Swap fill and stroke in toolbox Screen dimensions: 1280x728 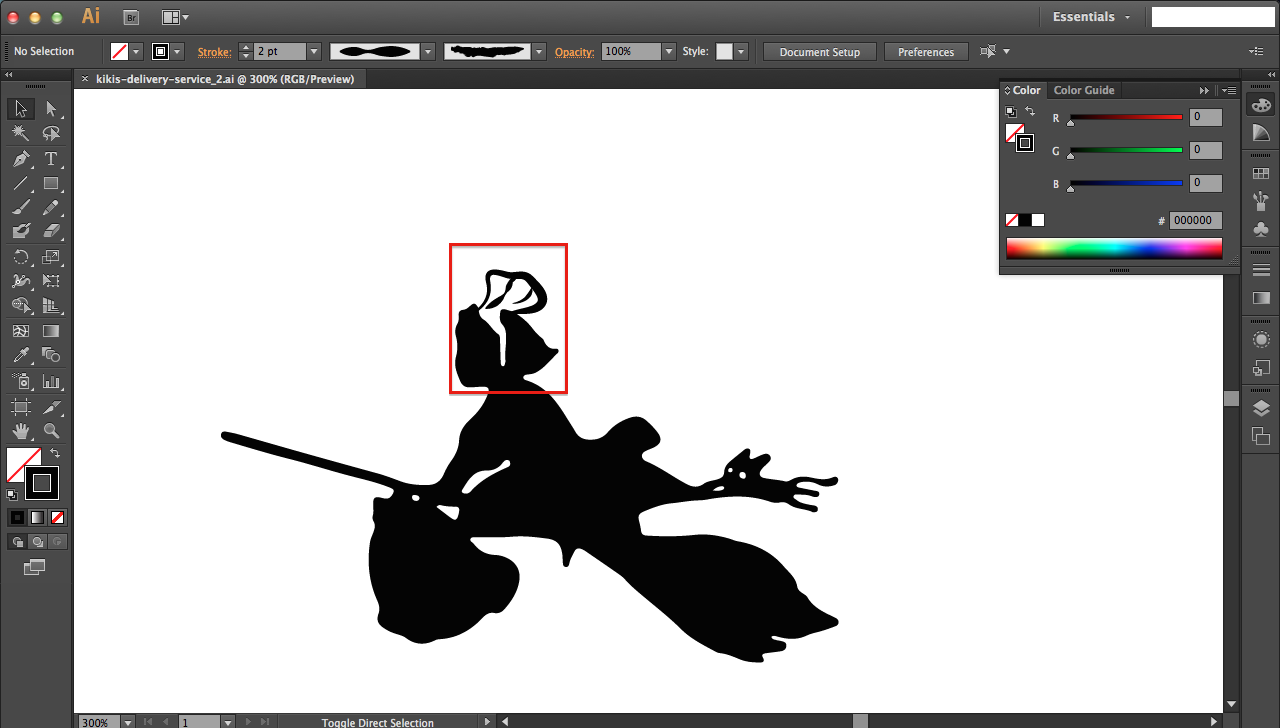56,454
